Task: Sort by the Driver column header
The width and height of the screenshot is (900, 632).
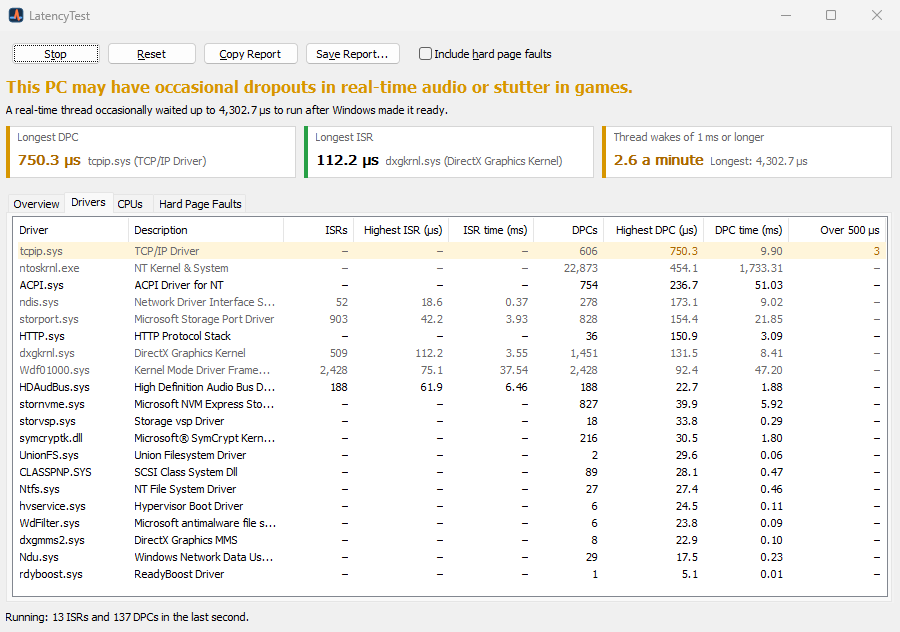Action: click(x=71, y=230)
